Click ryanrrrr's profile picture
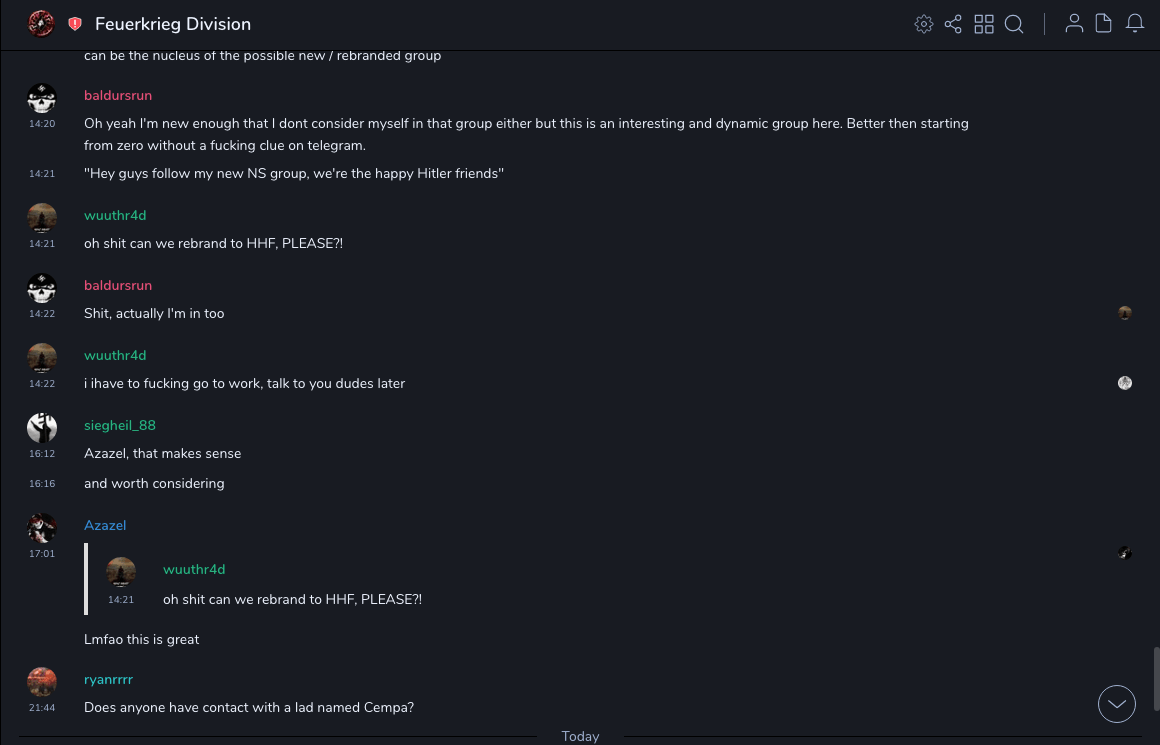The image size is (1160, 745). click(42, 682)
